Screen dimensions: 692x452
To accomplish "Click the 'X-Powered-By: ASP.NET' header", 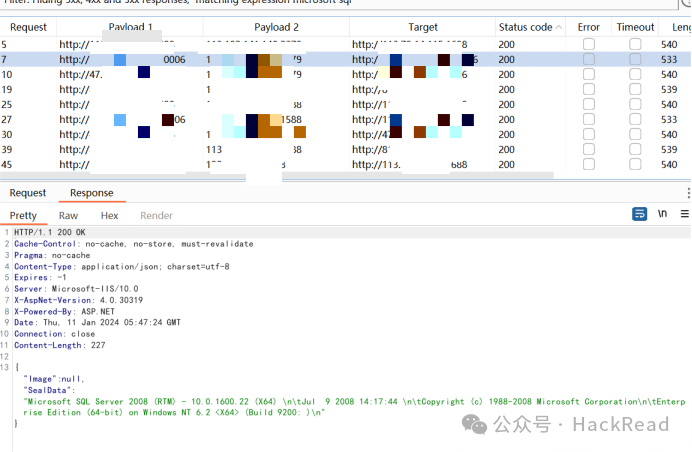I will [64, 311].
